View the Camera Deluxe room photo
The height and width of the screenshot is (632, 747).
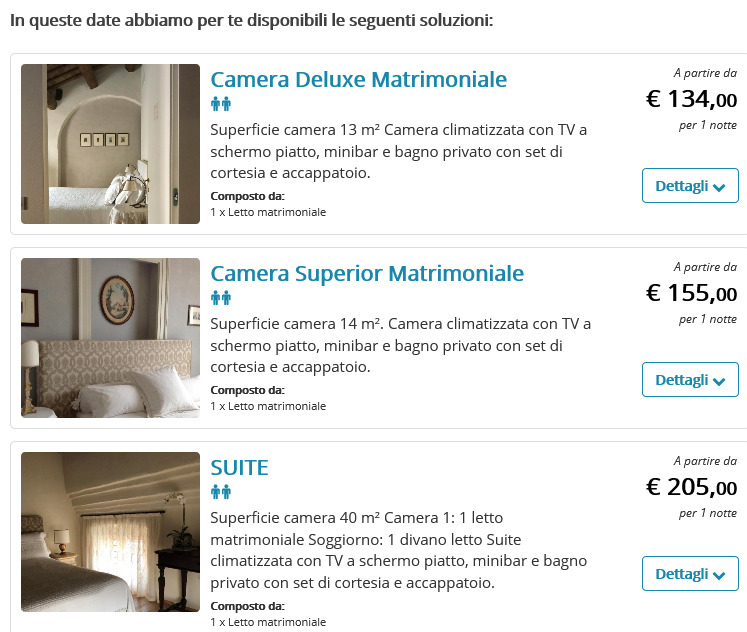(x=111, y=144)
